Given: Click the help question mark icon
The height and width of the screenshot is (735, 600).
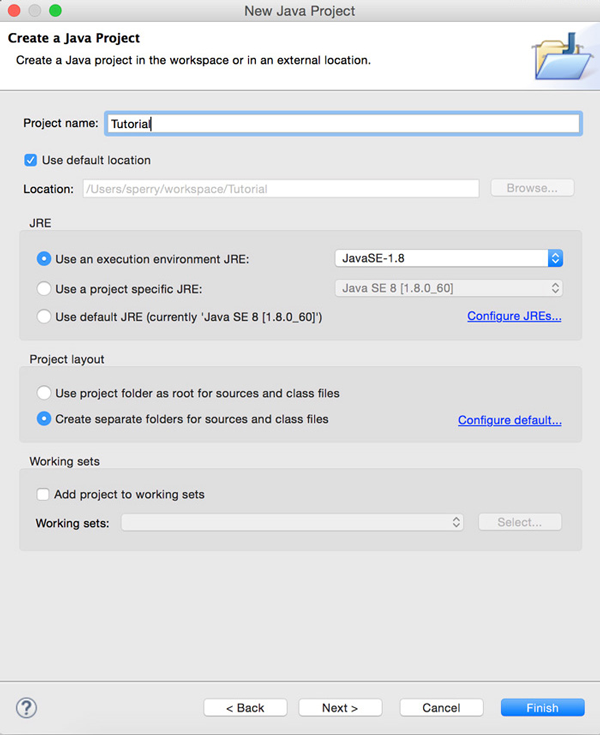Looking at the screenshot, I should (26, 707).
